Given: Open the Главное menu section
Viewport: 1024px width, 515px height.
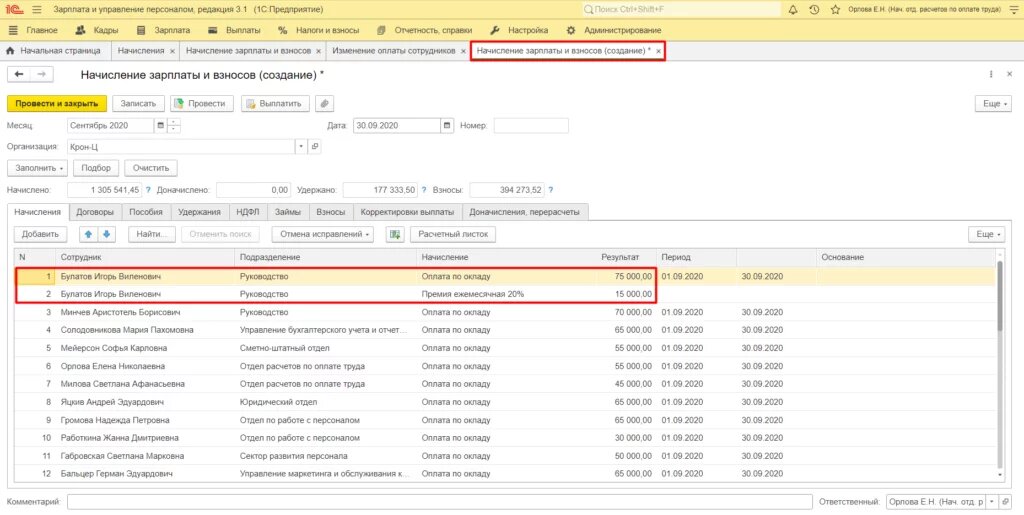Looking at the screenshot, I should pos(34,30).
